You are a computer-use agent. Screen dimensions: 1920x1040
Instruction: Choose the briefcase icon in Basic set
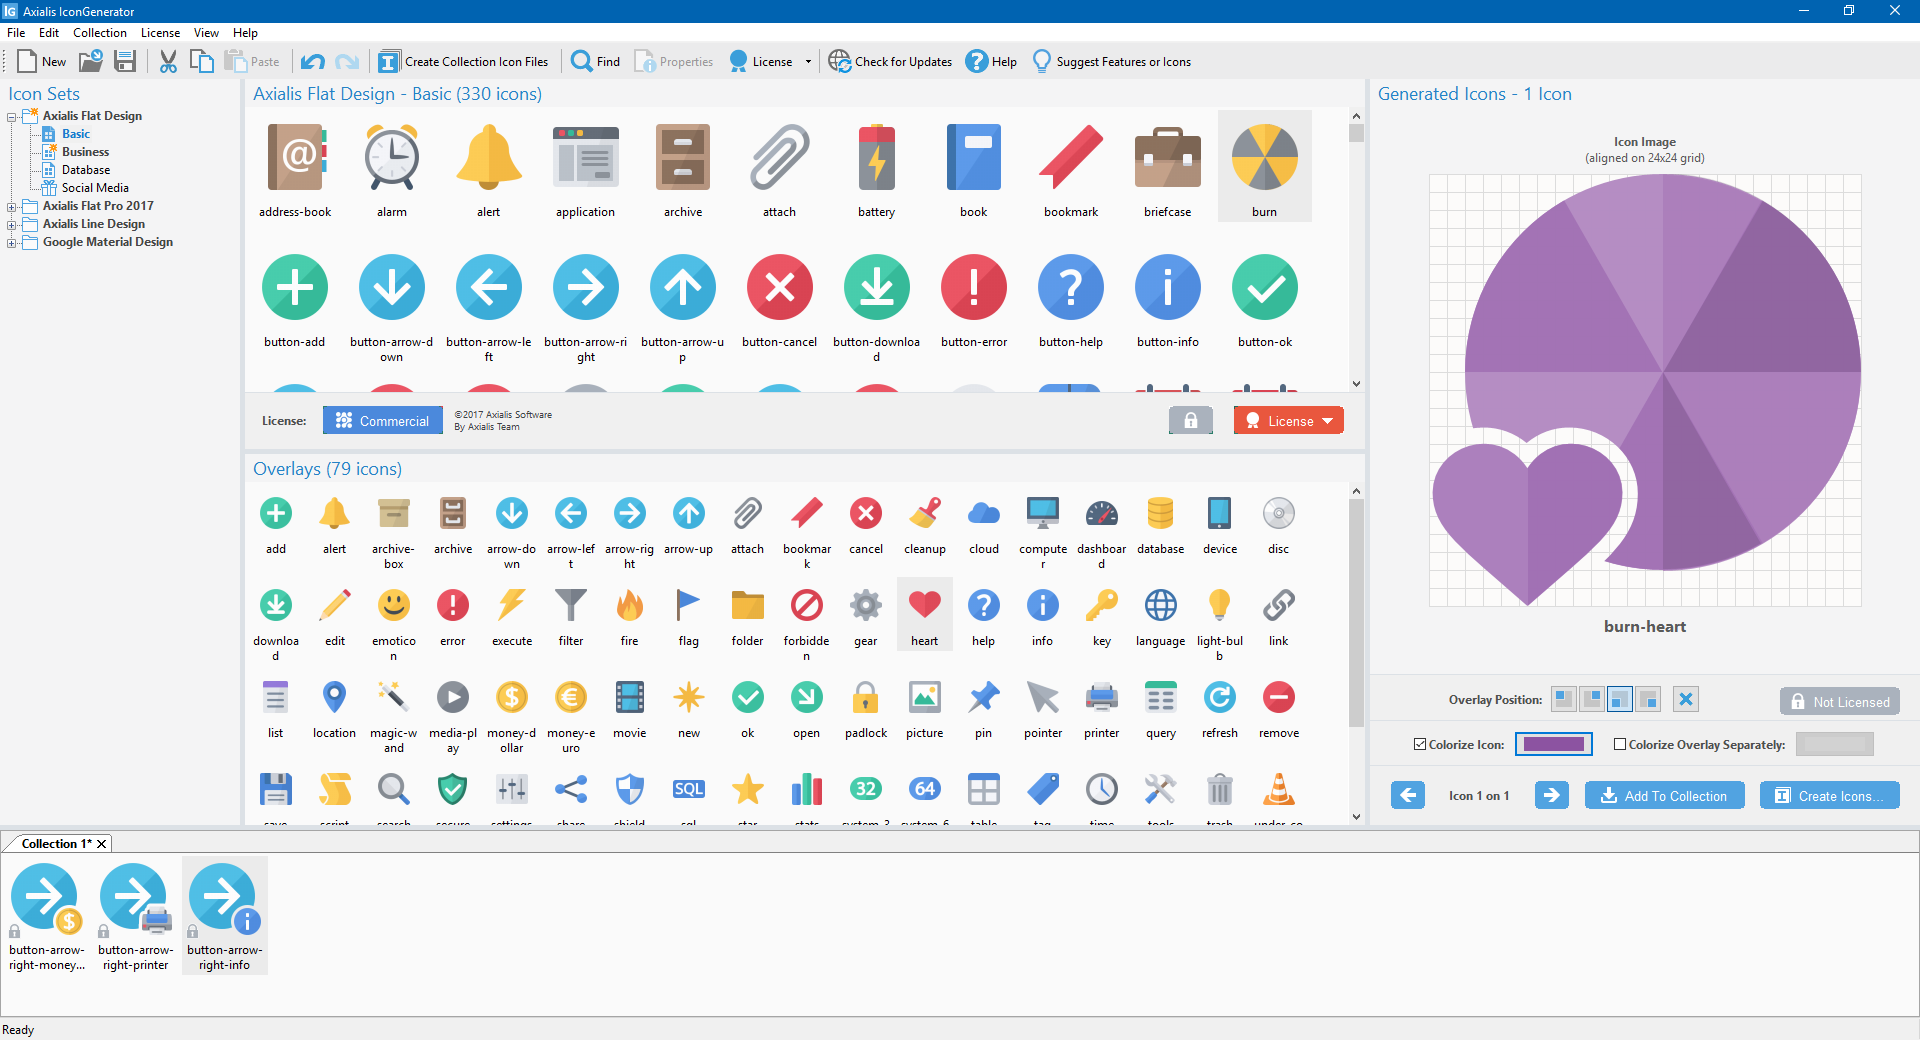click(1167, 159)
